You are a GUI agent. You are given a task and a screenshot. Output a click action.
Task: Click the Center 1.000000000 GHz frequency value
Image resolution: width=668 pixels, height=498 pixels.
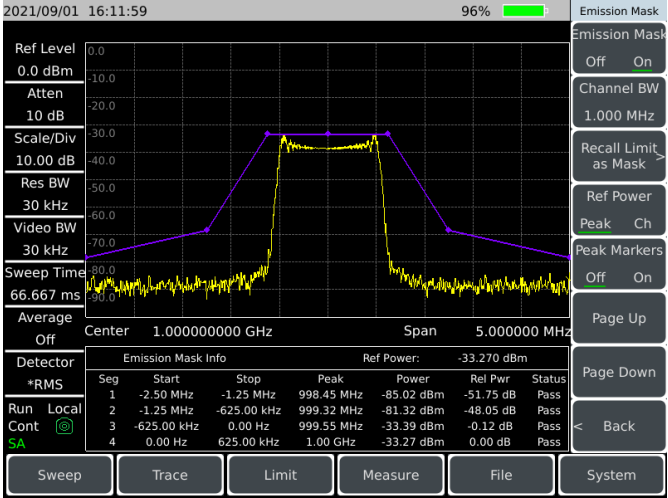(x=213, y=331)
